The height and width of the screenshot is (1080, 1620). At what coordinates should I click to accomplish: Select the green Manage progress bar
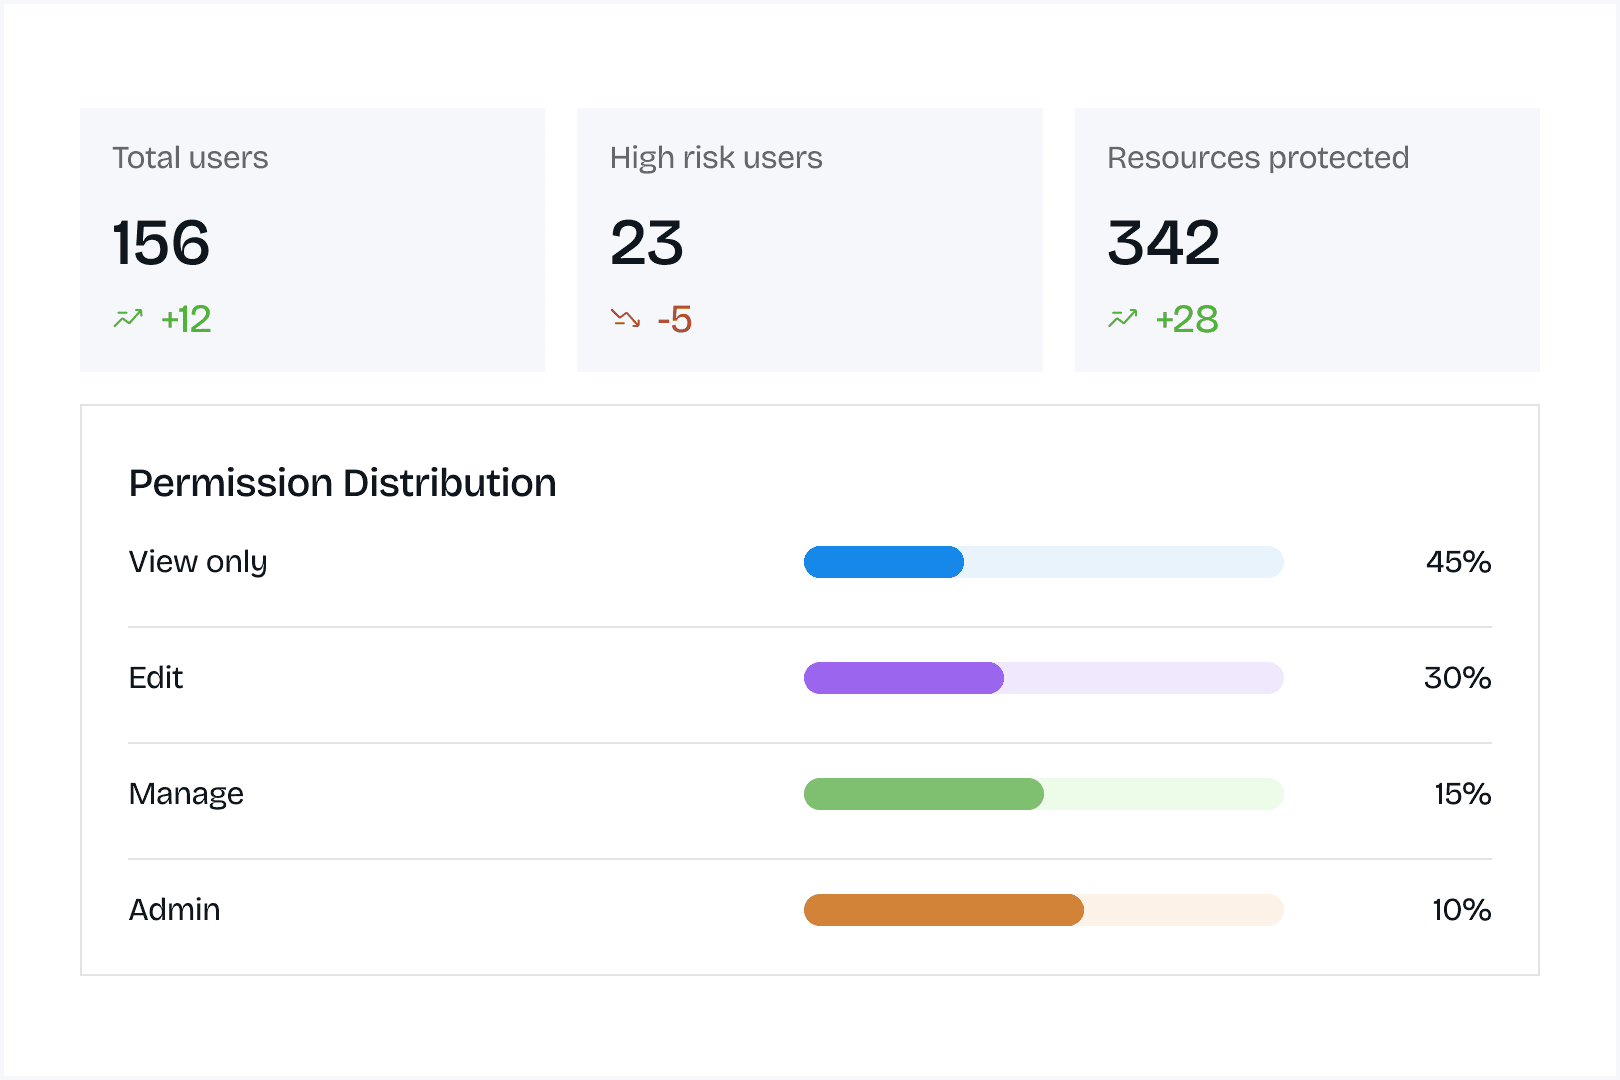[1044, 794]
